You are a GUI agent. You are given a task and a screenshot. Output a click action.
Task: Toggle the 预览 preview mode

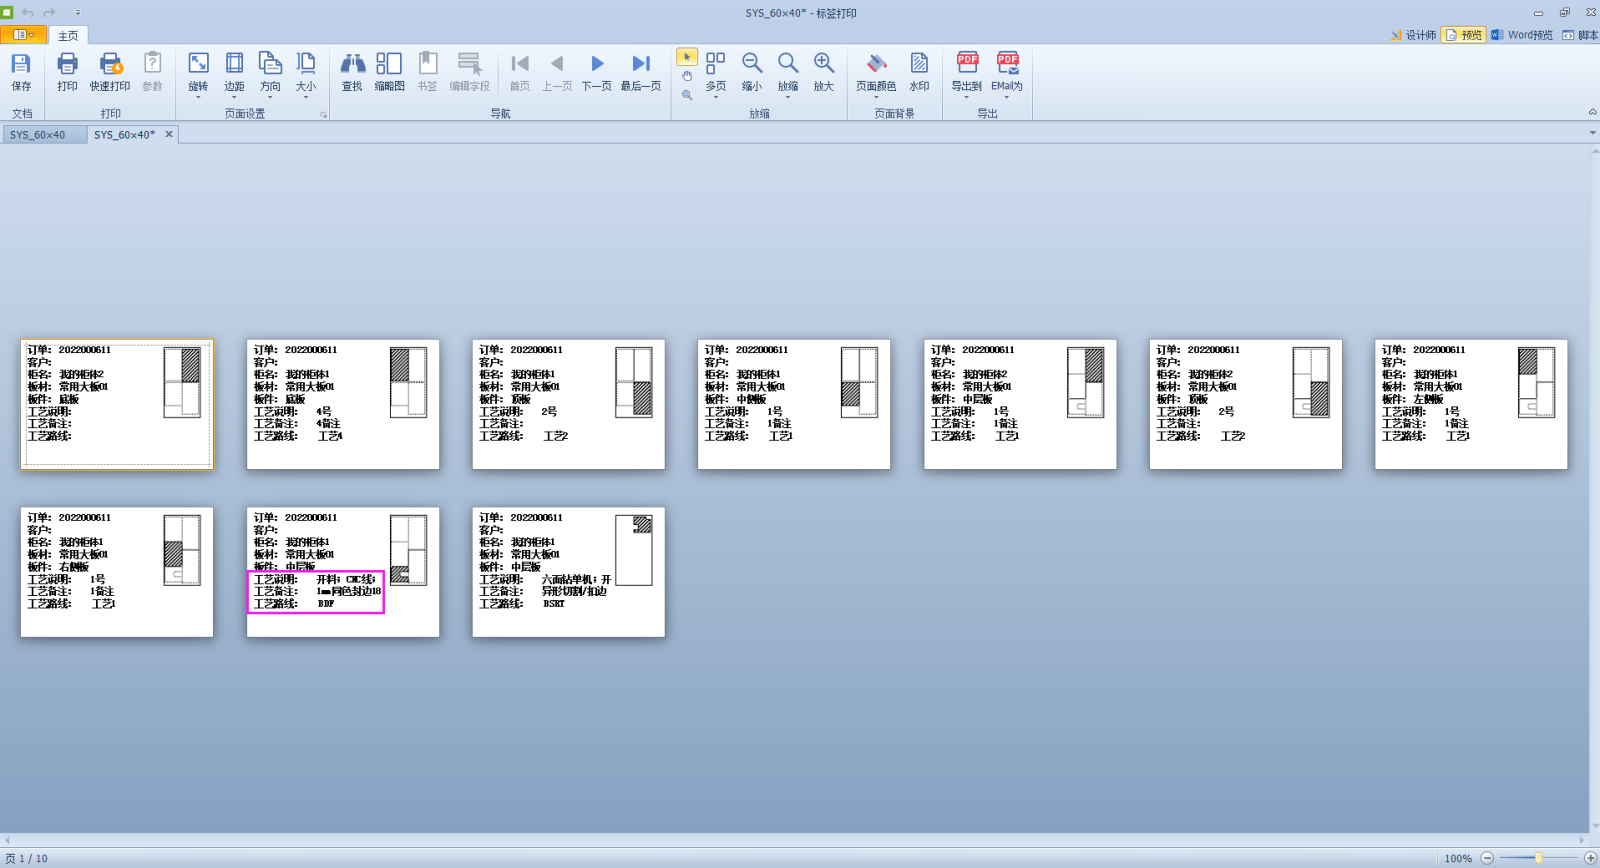click(1463, 35)
